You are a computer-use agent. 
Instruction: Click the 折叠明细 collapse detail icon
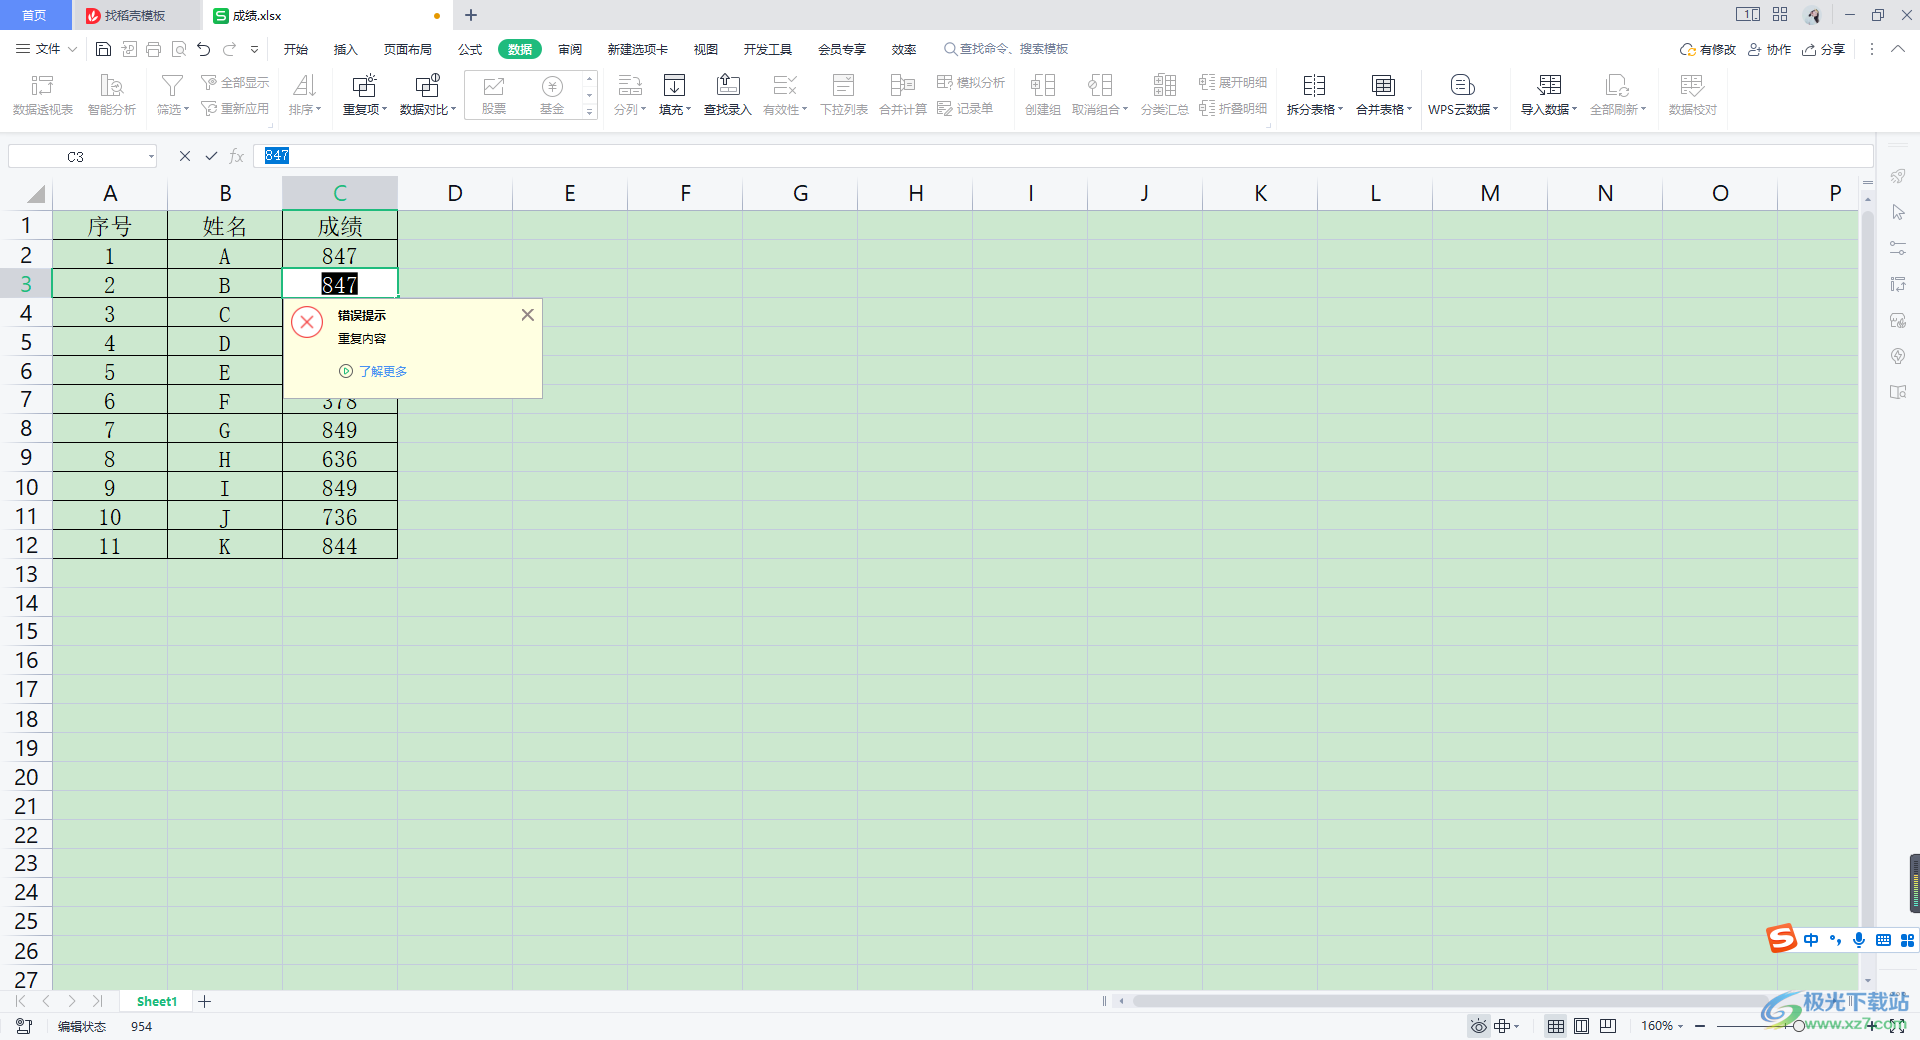click(x=1233, y=108)
